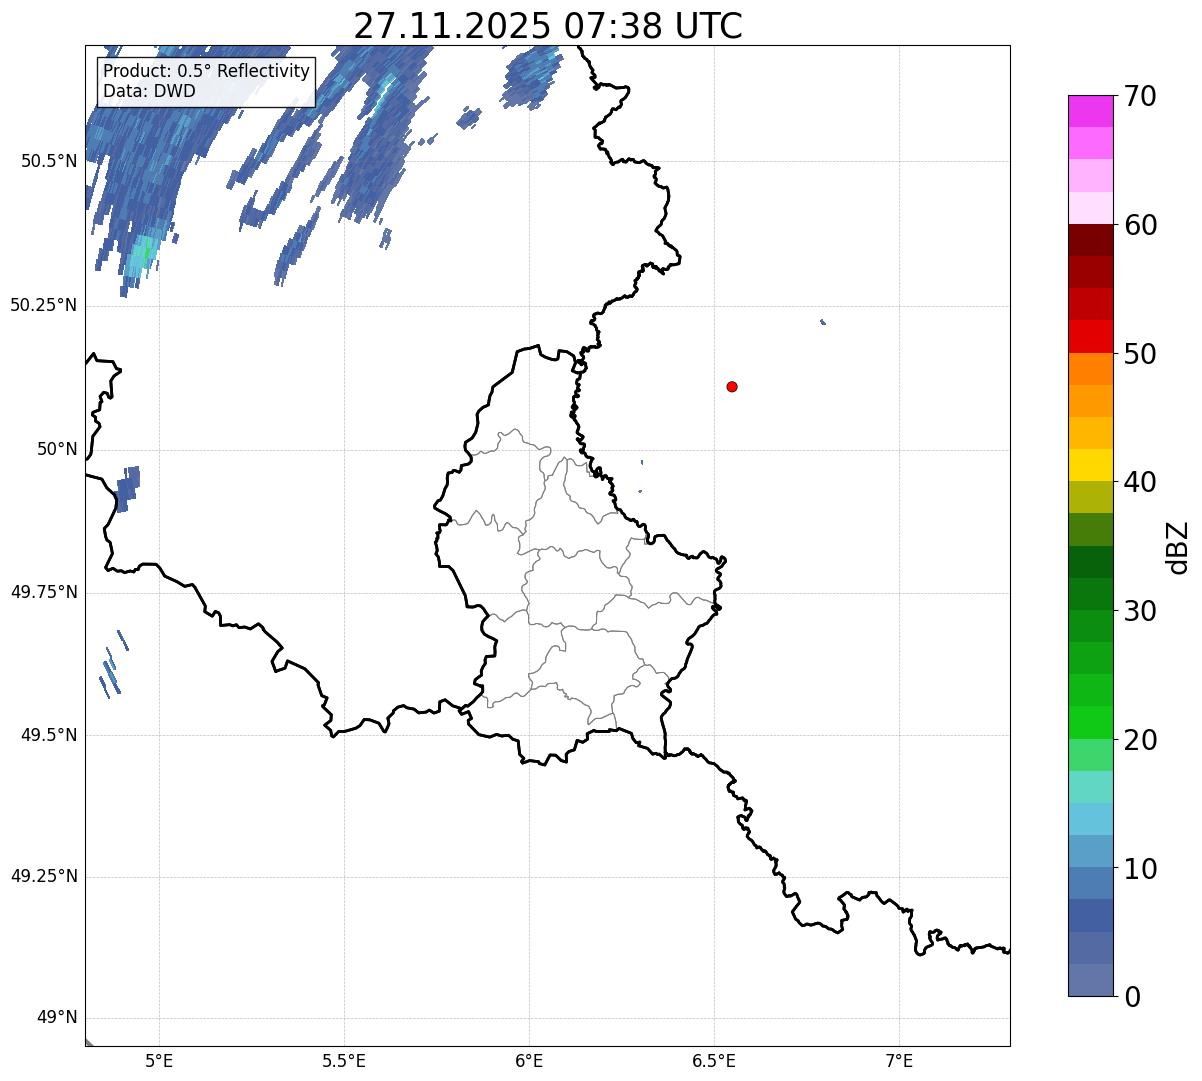Click the dBZ colorbar axis label

1178,547
